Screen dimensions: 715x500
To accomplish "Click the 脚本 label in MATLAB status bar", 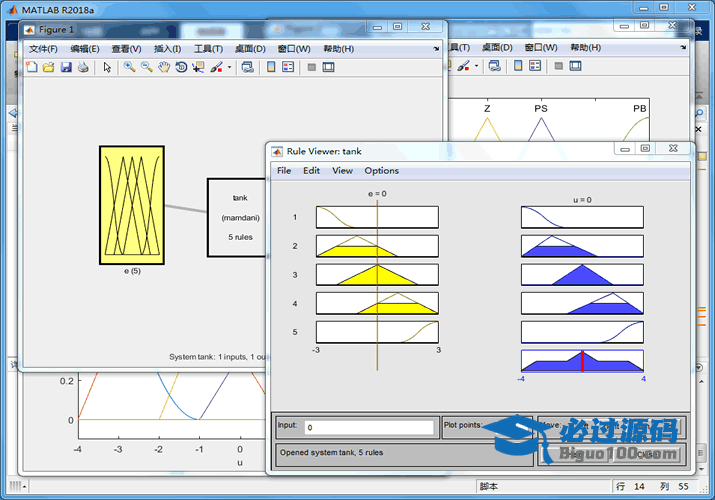I will [x=489, y=486].
